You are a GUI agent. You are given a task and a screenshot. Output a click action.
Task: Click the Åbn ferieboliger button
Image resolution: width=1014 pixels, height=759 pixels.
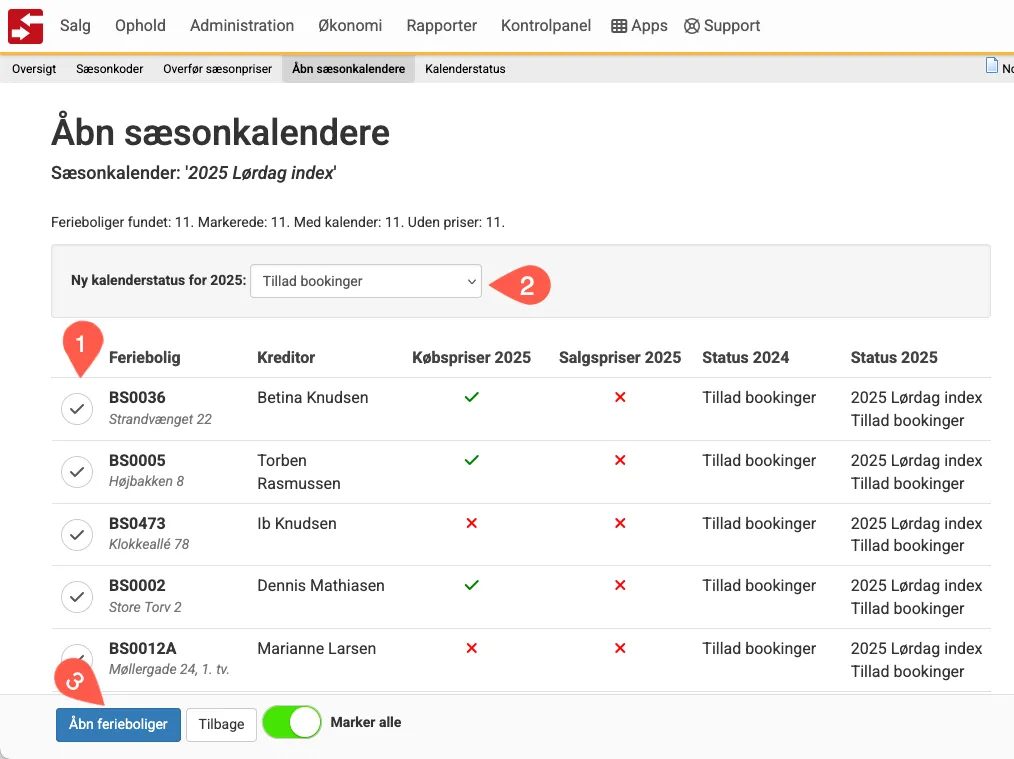coord(118,724)
